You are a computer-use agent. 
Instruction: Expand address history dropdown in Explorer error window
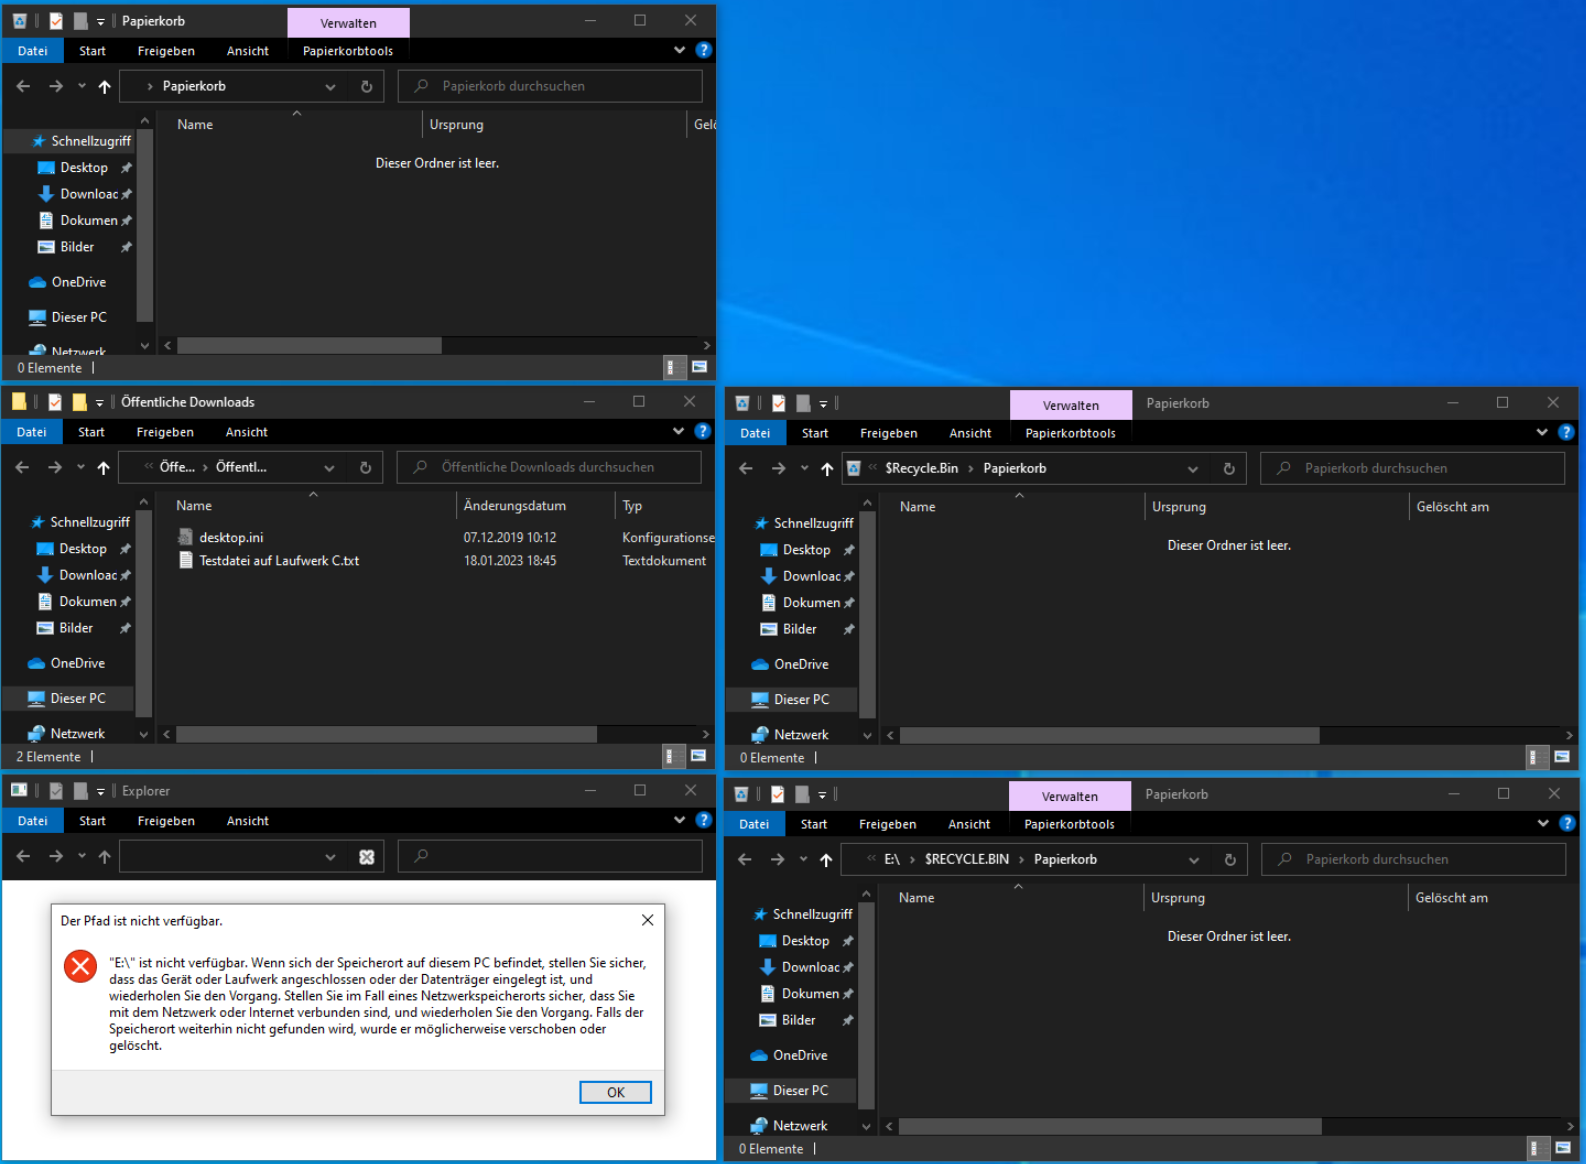[x=330, y=857]
